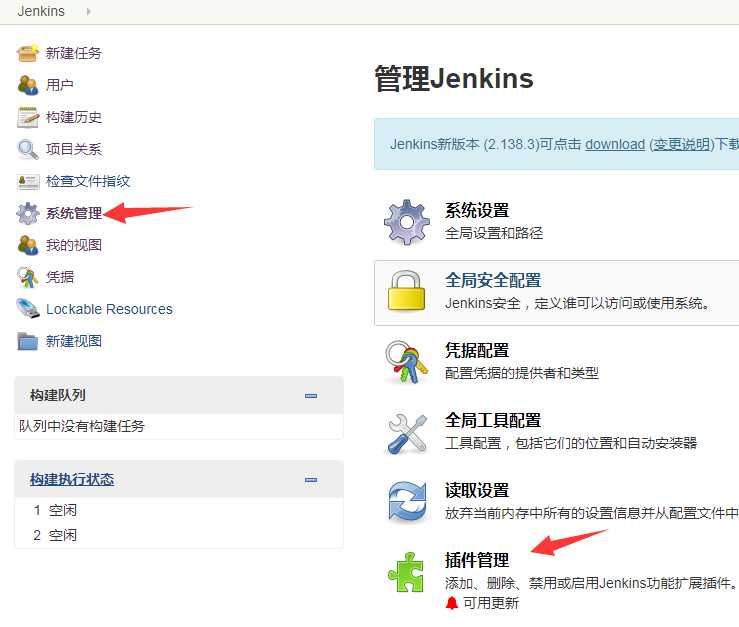Click the keys icon for 凭据配置
Viewport: 739px width, 627px height.
pos(406,362)
